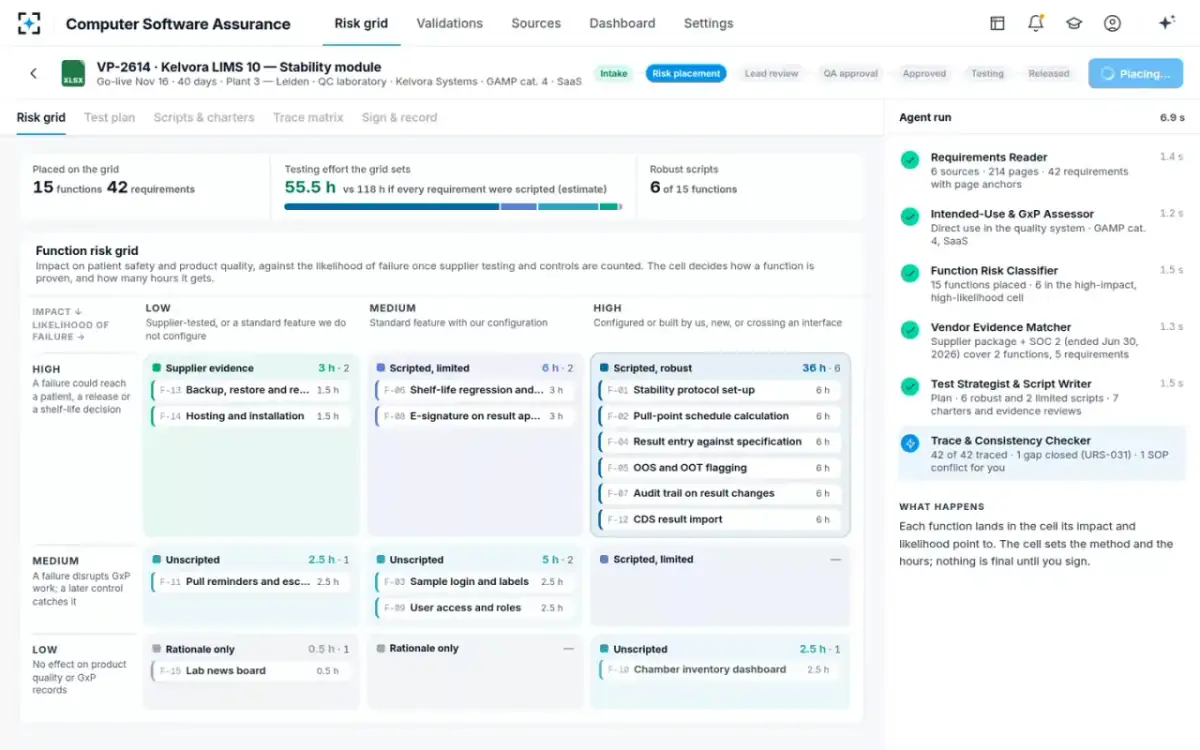Open the Settings top navigation item

click(x=708, y=23)
